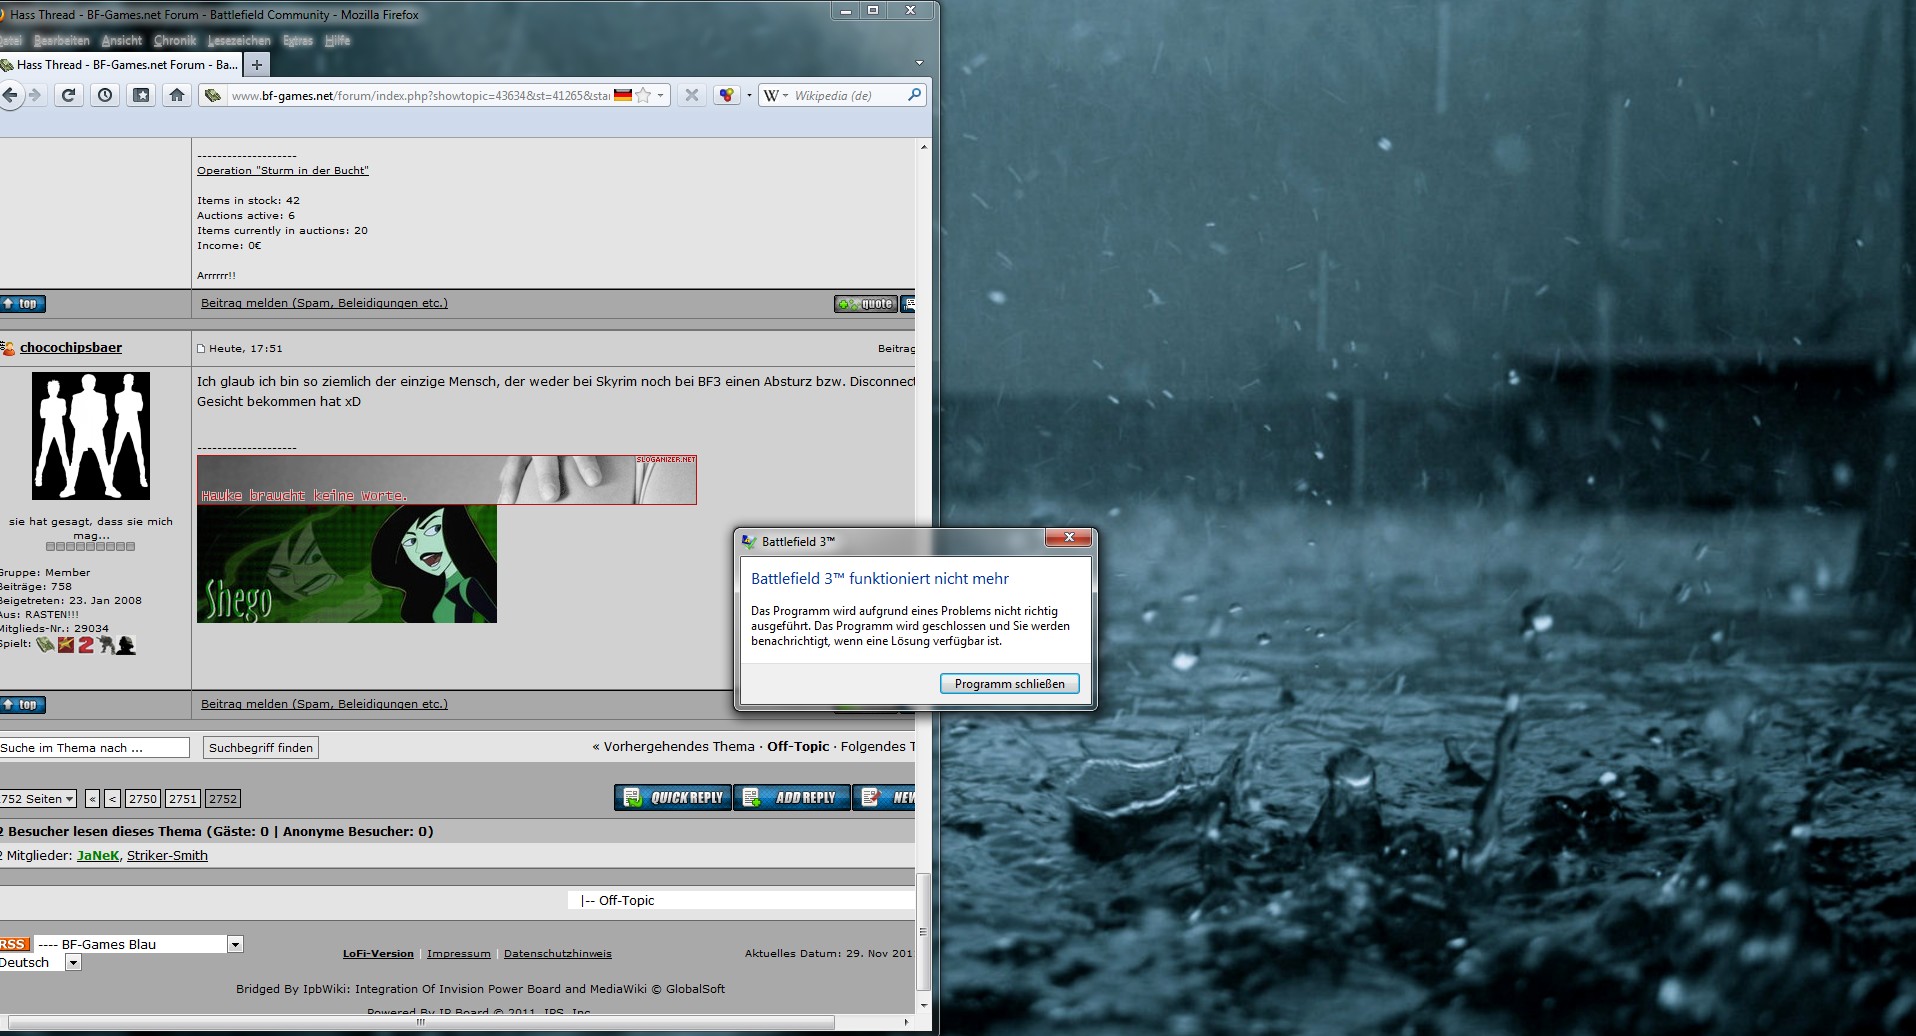Open the Wikipedia search engine selector
The image size is (1916, 1036).
click(776, 96)
